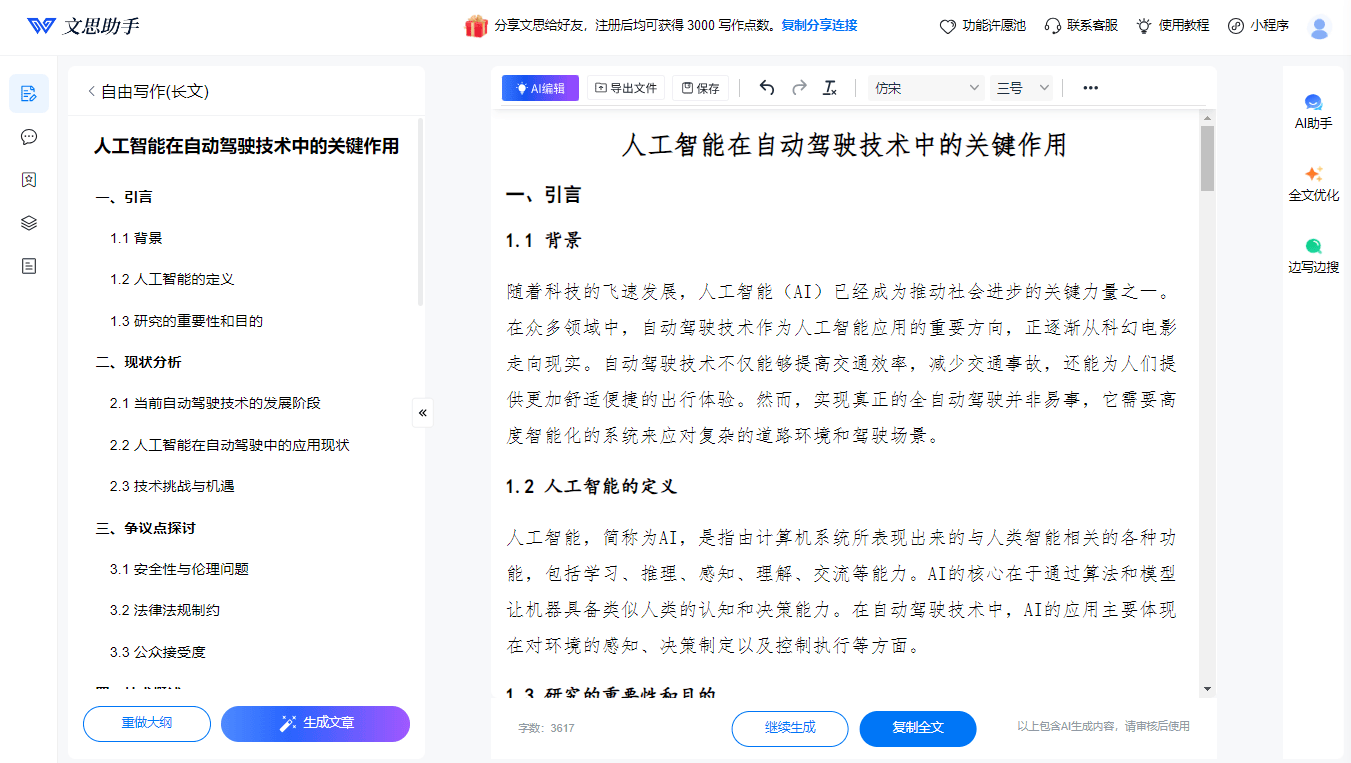
Task: Open the chat bubble icon in left sidebar
Action: click(29, 137)
